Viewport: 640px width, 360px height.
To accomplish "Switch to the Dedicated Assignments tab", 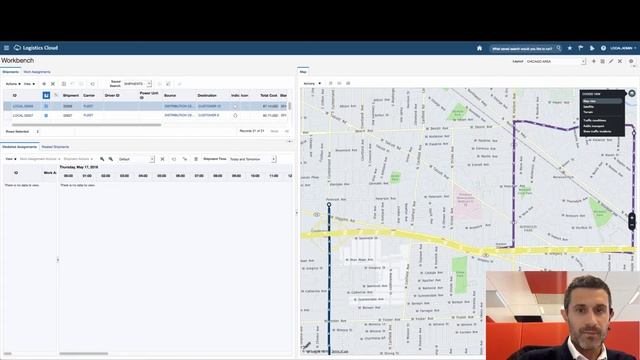I will (20, 147).
